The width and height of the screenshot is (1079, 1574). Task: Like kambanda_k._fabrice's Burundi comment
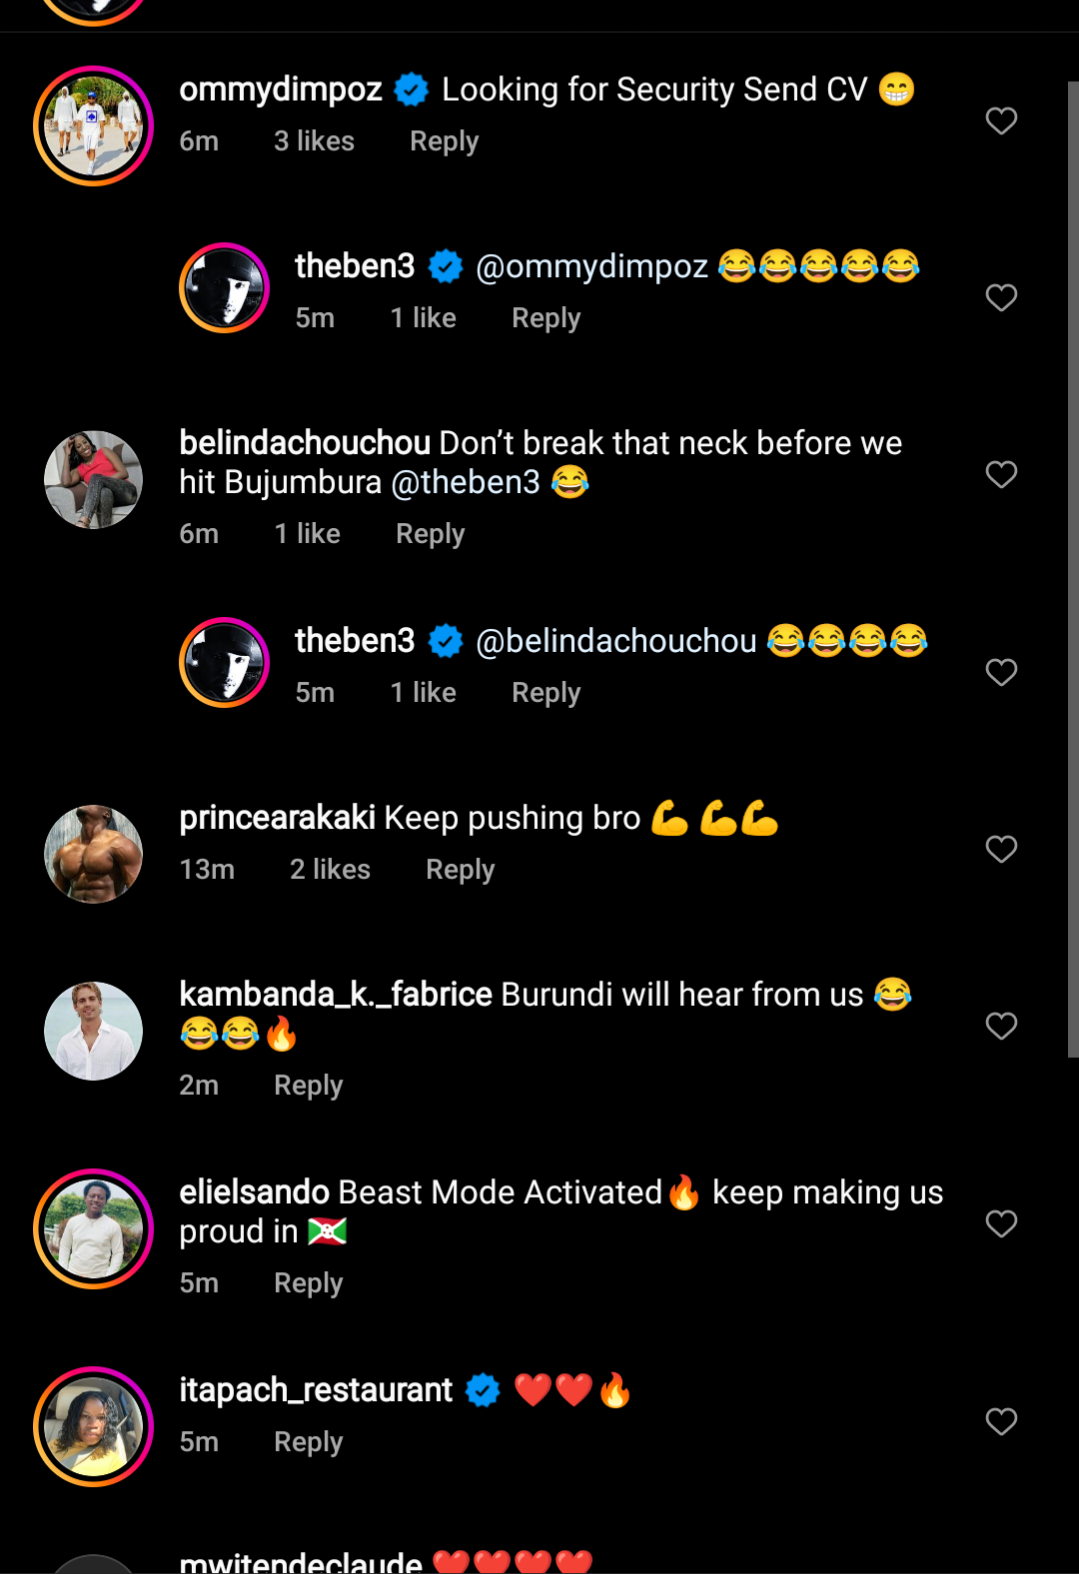pyautogui.click(x=1001, y=1026)
